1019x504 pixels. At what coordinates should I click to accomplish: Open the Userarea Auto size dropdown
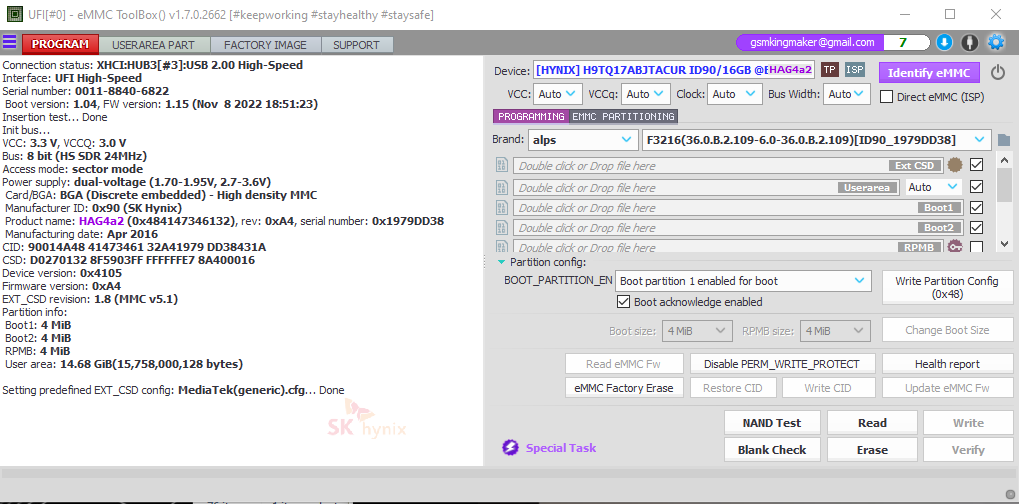click(933, 187)
